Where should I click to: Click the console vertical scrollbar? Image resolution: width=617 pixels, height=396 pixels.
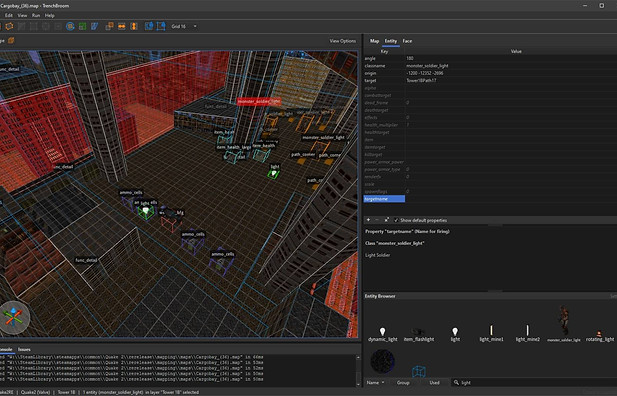(x=358, y=370)
